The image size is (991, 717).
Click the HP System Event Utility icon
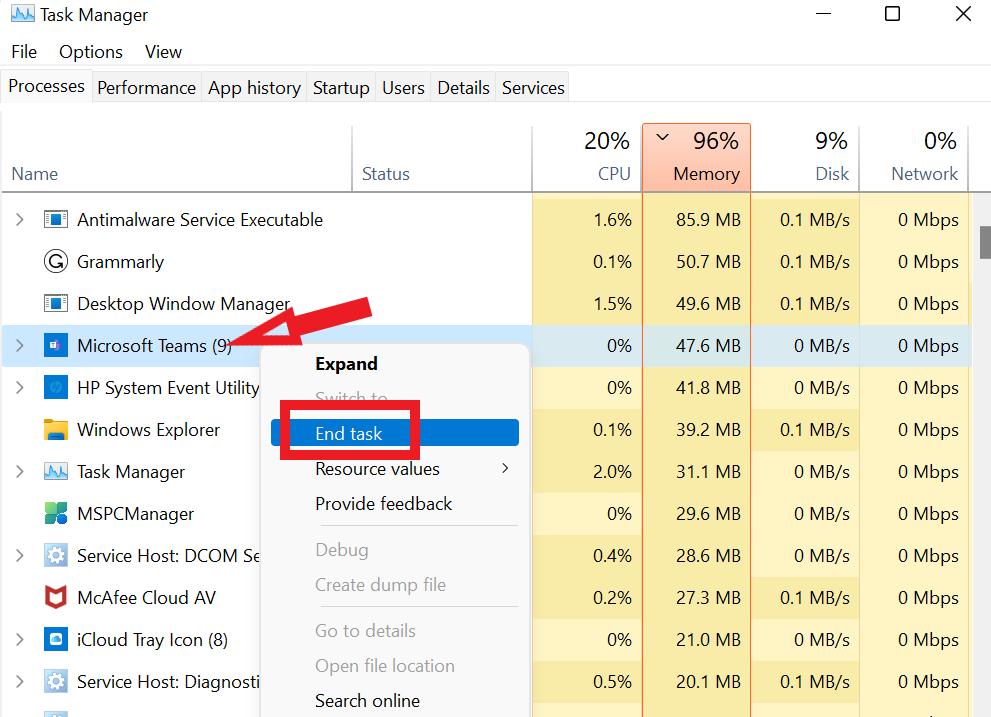click(56, 388)
